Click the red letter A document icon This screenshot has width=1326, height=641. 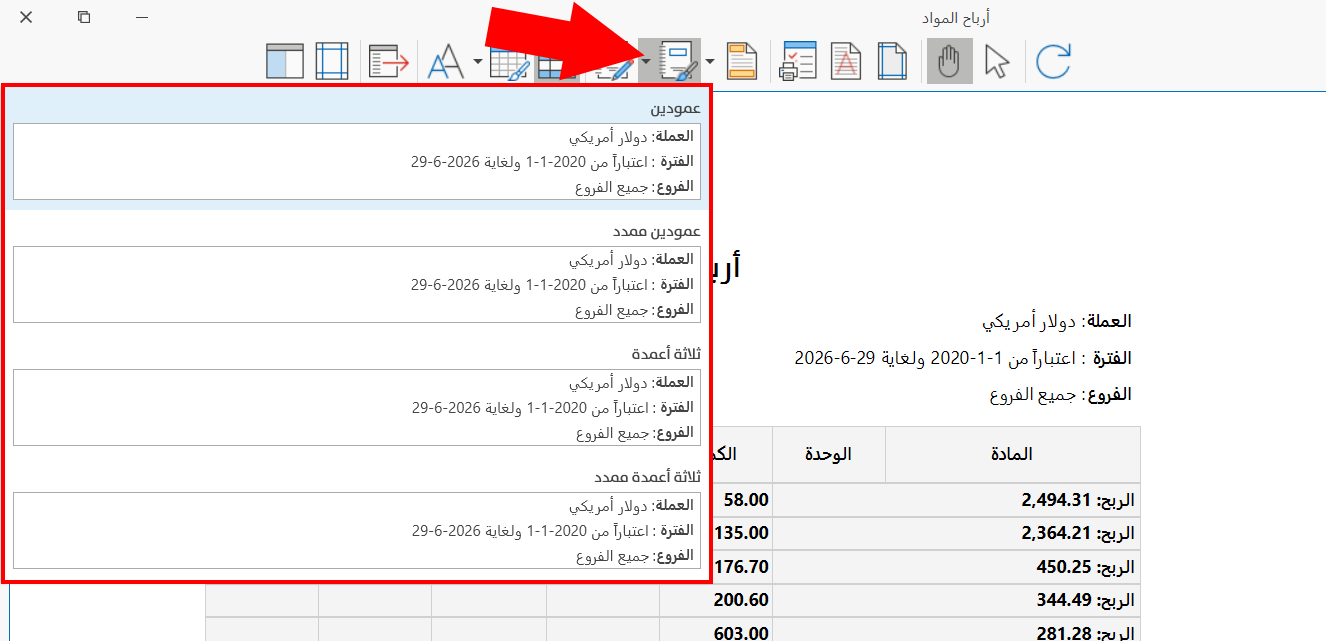pyautogui.click(x=846, y=61)
